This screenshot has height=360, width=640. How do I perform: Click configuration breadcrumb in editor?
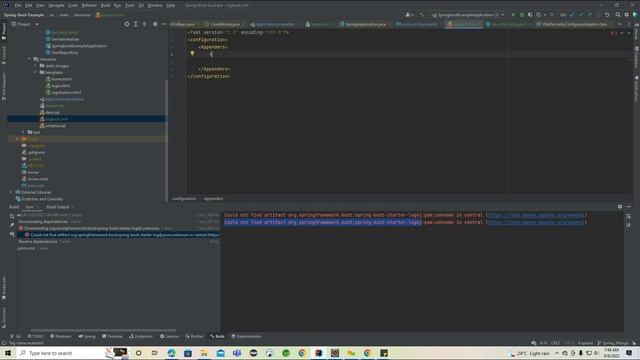click(184, 199)
